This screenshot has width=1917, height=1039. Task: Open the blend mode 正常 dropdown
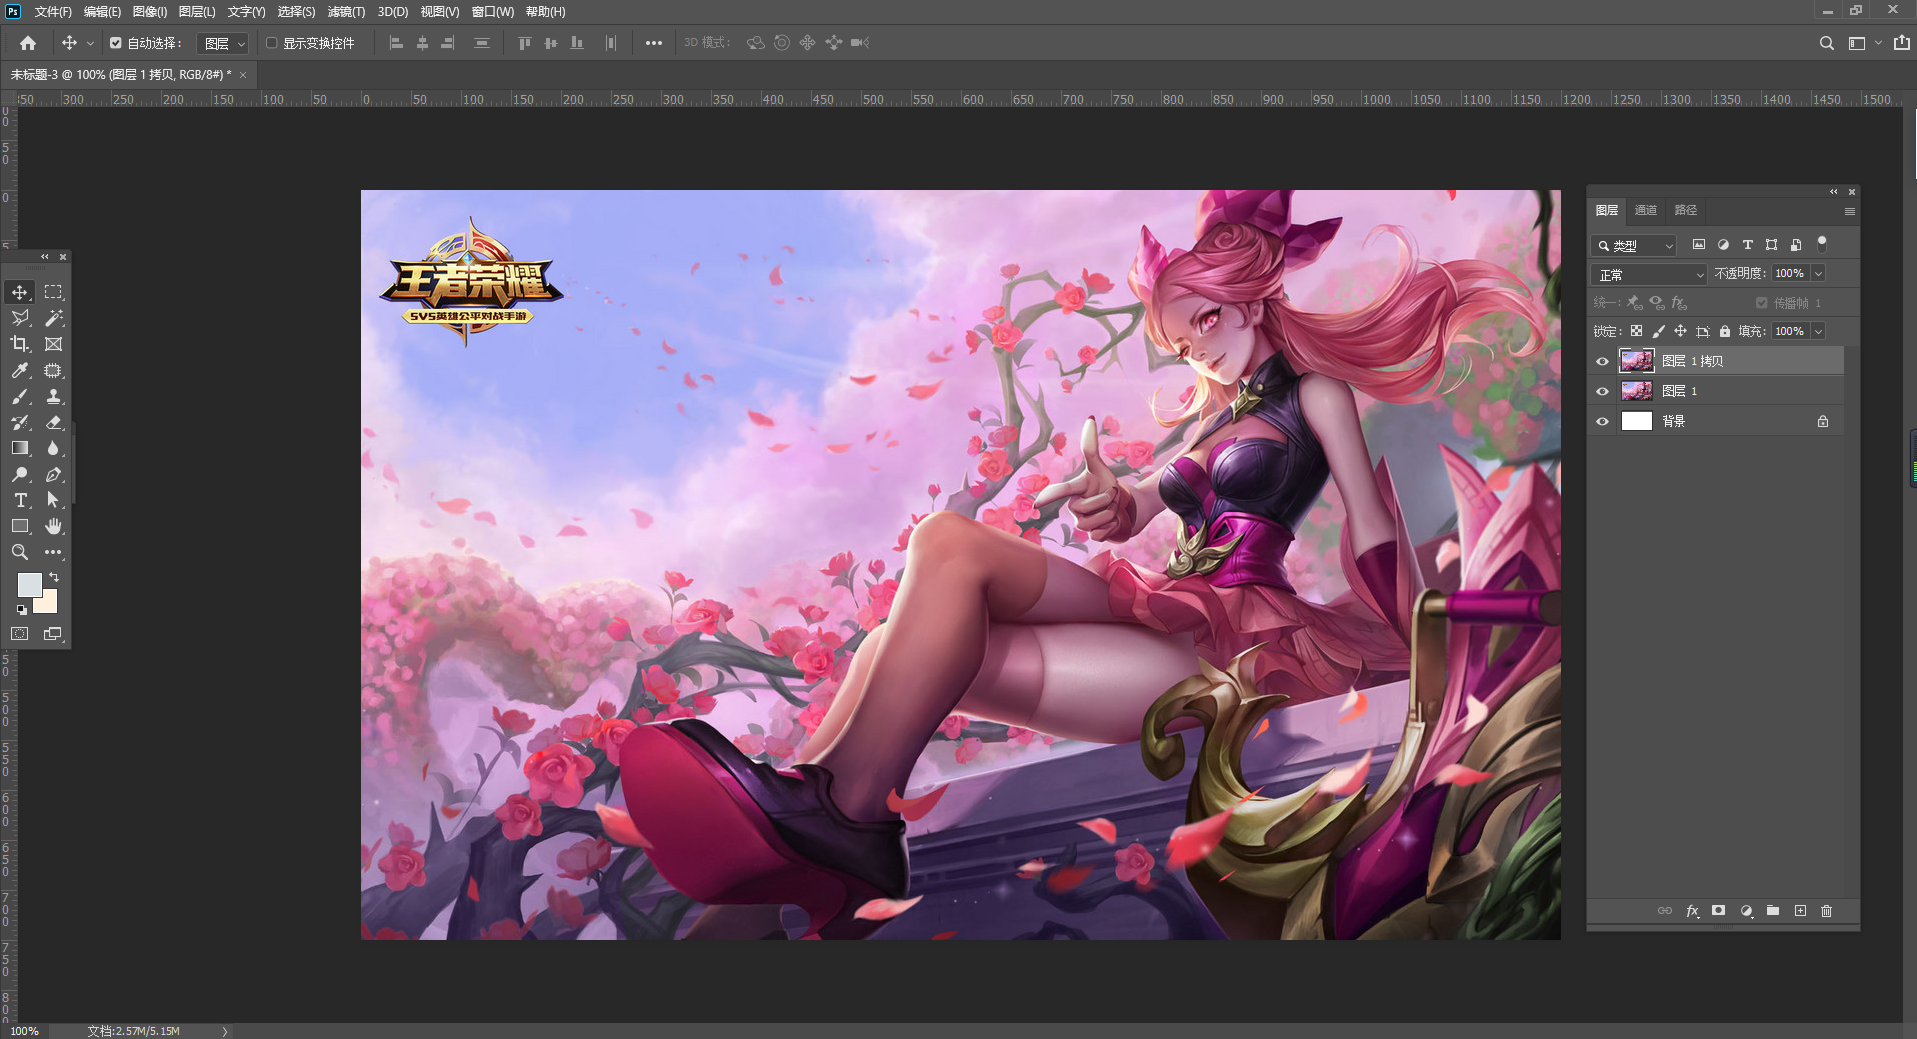(1649, 274)
